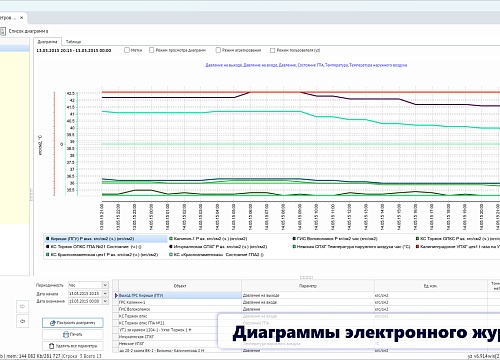Open the 'Периодичность' dropdown
Screen dimensions: 500x360
[x=105, y=285]
